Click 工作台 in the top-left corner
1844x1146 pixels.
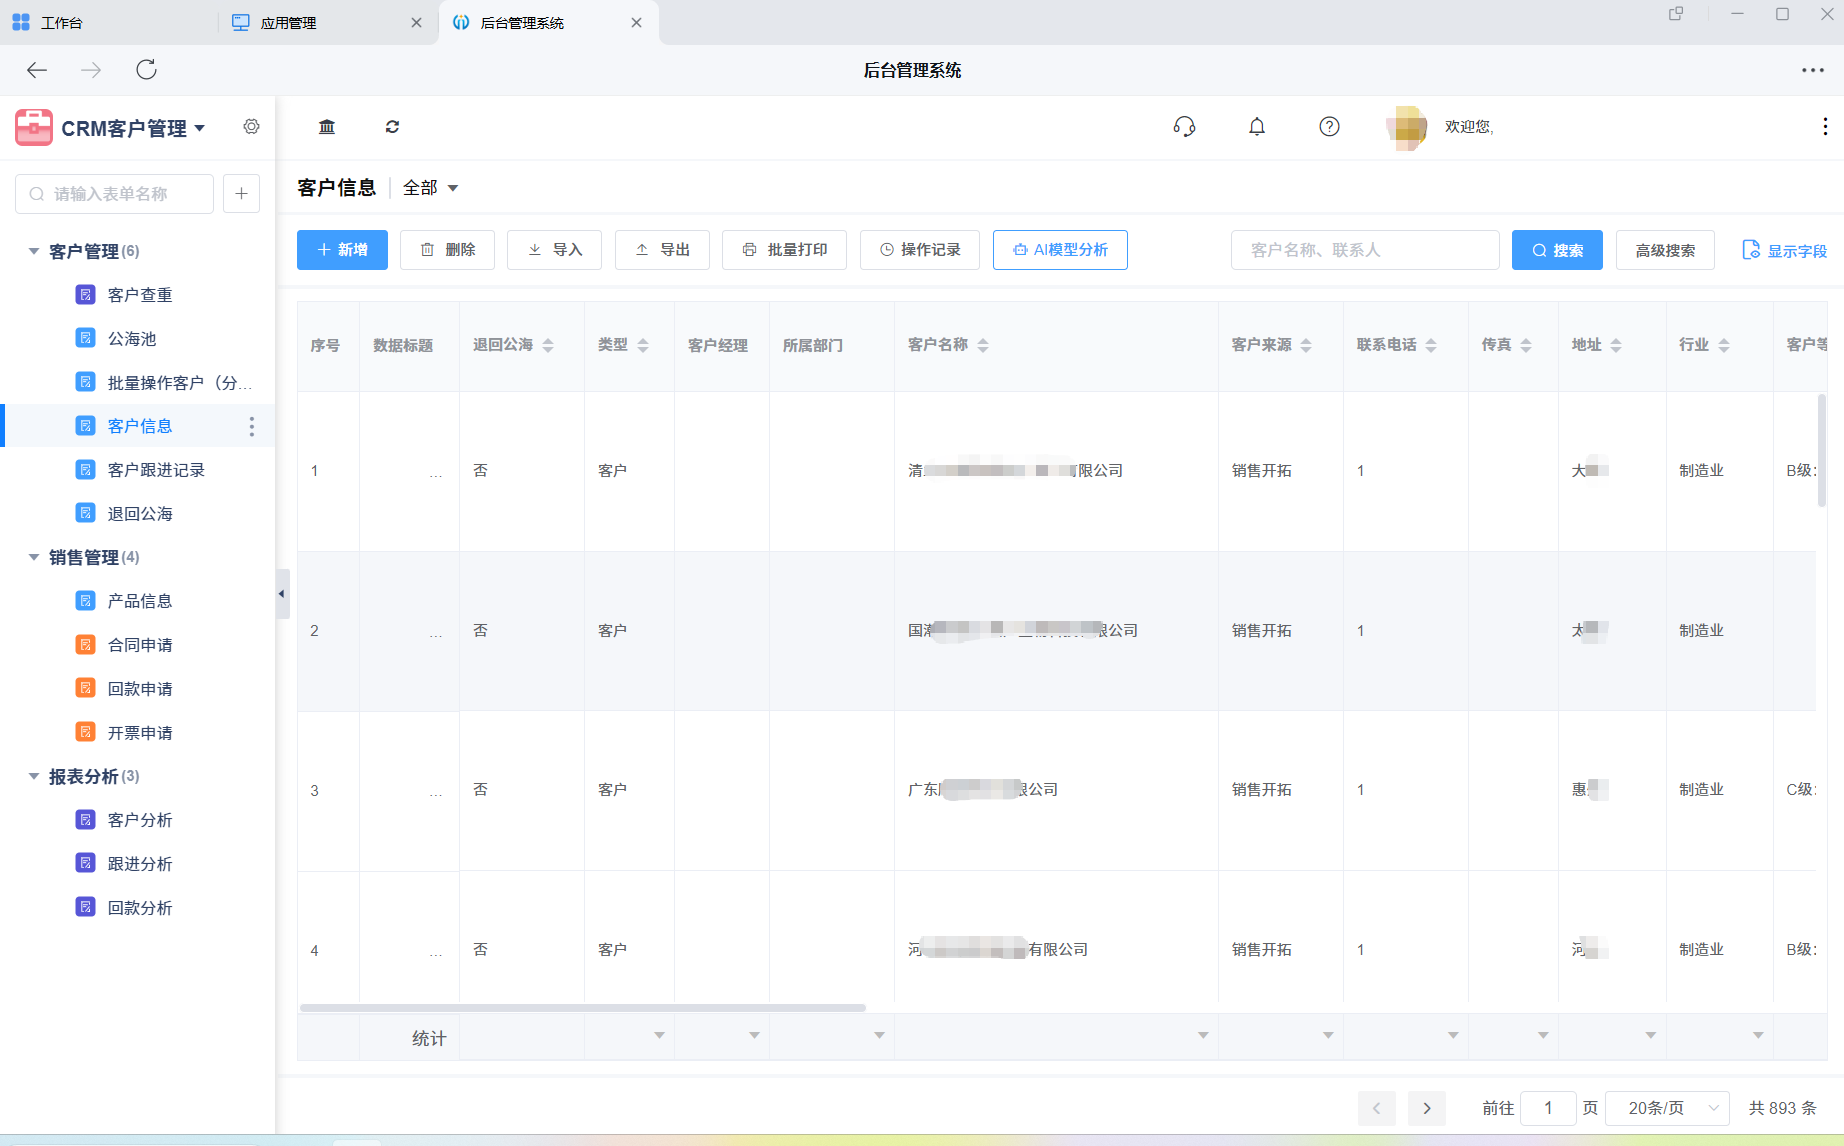click(62, 22)
